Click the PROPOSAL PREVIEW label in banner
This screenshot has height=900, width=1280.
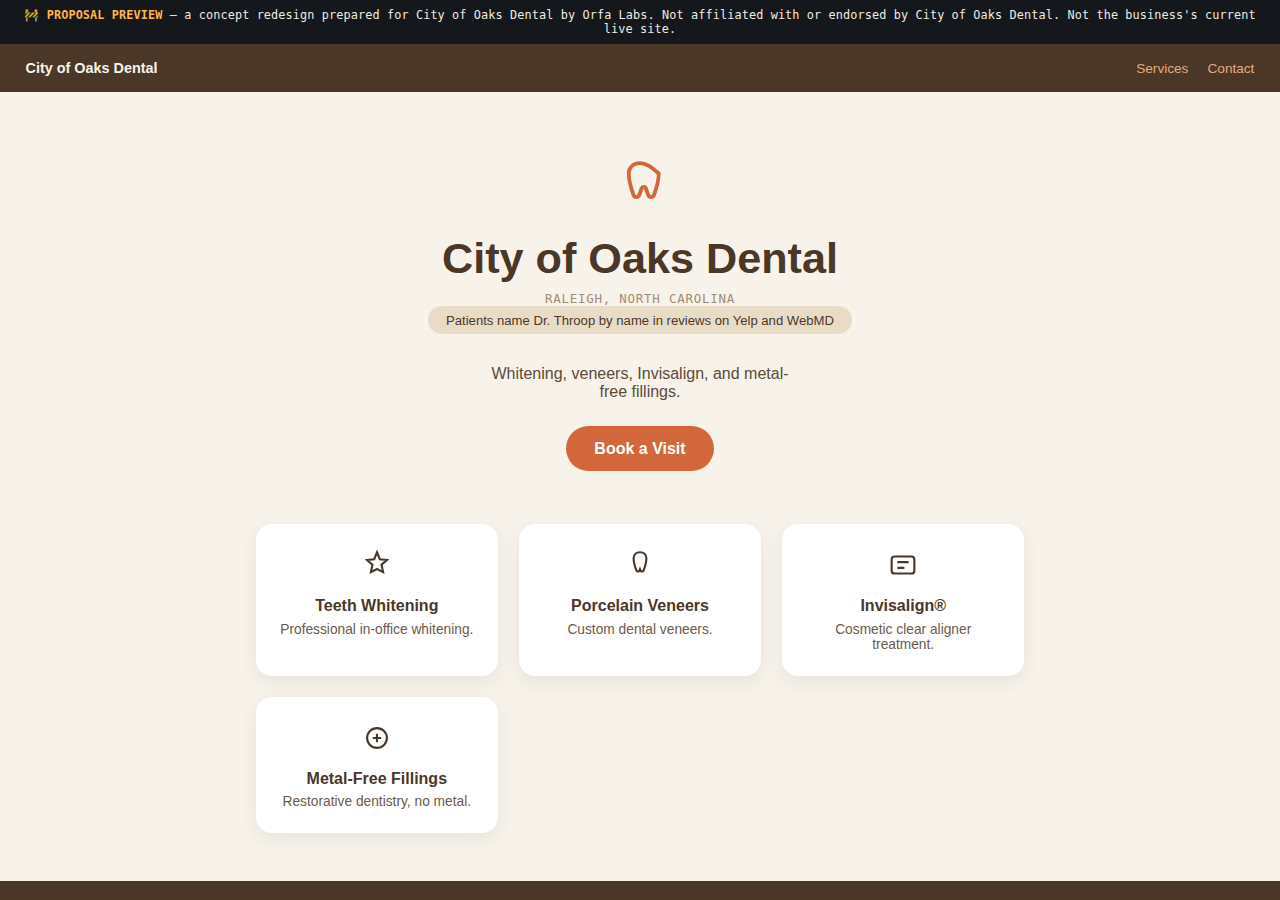pyautogui.click(x=105, y=15)
